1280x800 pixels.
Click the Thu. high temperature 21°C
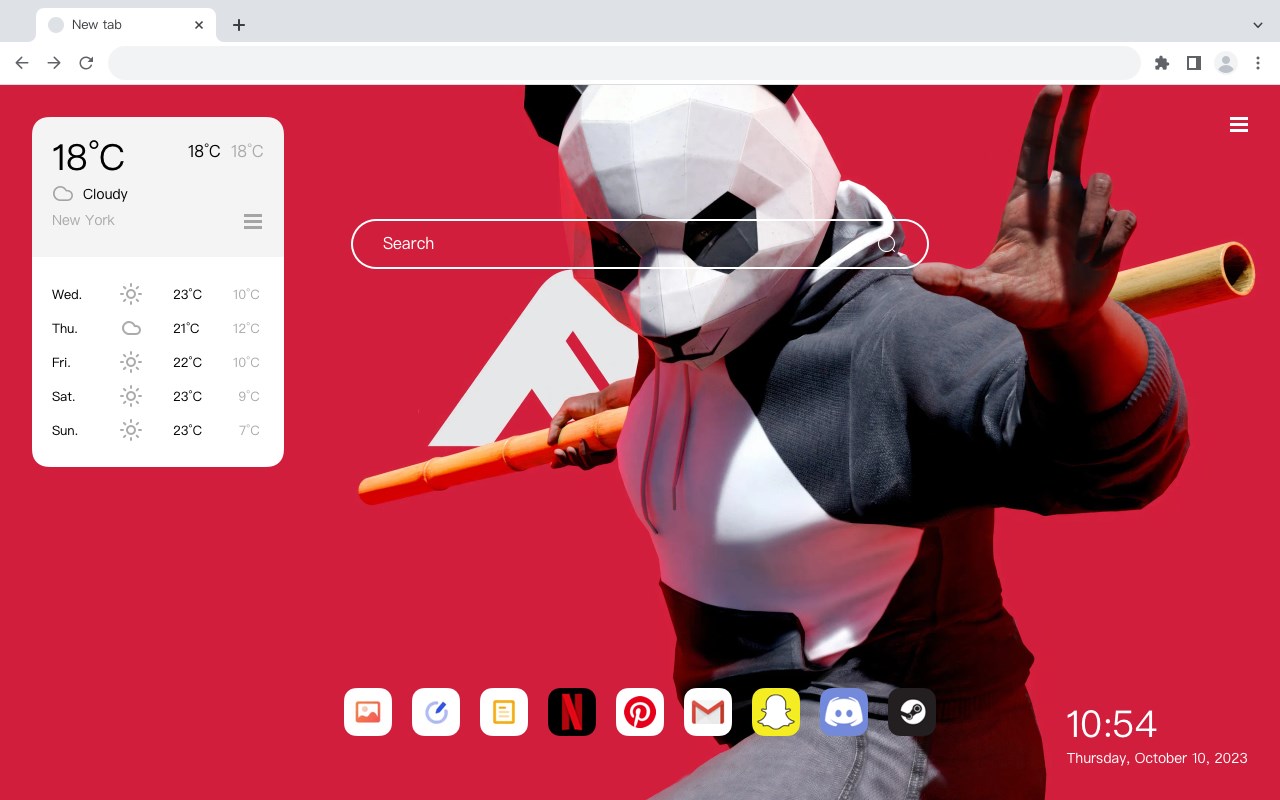click(186, 328)
